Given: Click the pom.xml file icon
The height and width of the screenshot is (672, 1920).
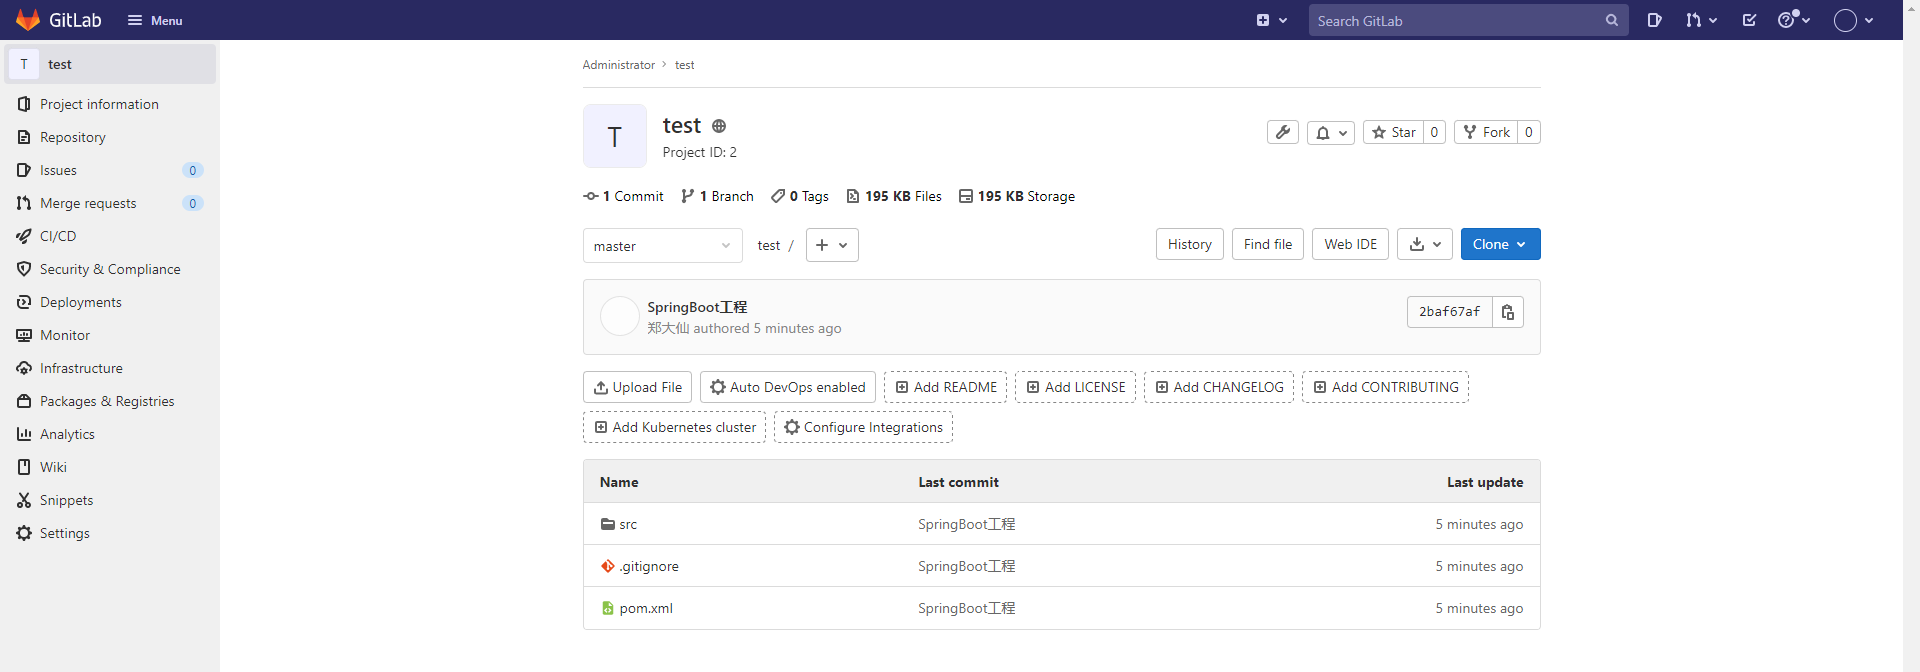Looking at the screenshot, I should point(607,608).
